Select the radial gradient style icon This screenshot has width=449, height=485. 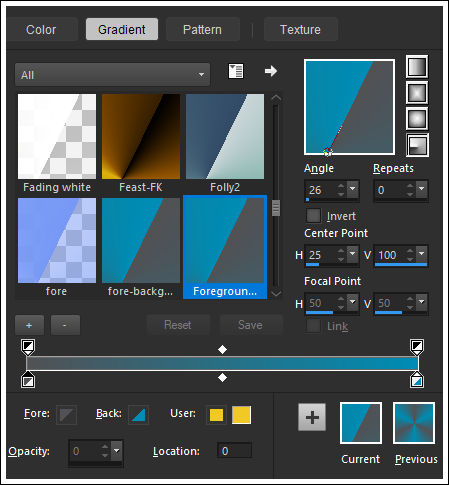click(417, 145)
